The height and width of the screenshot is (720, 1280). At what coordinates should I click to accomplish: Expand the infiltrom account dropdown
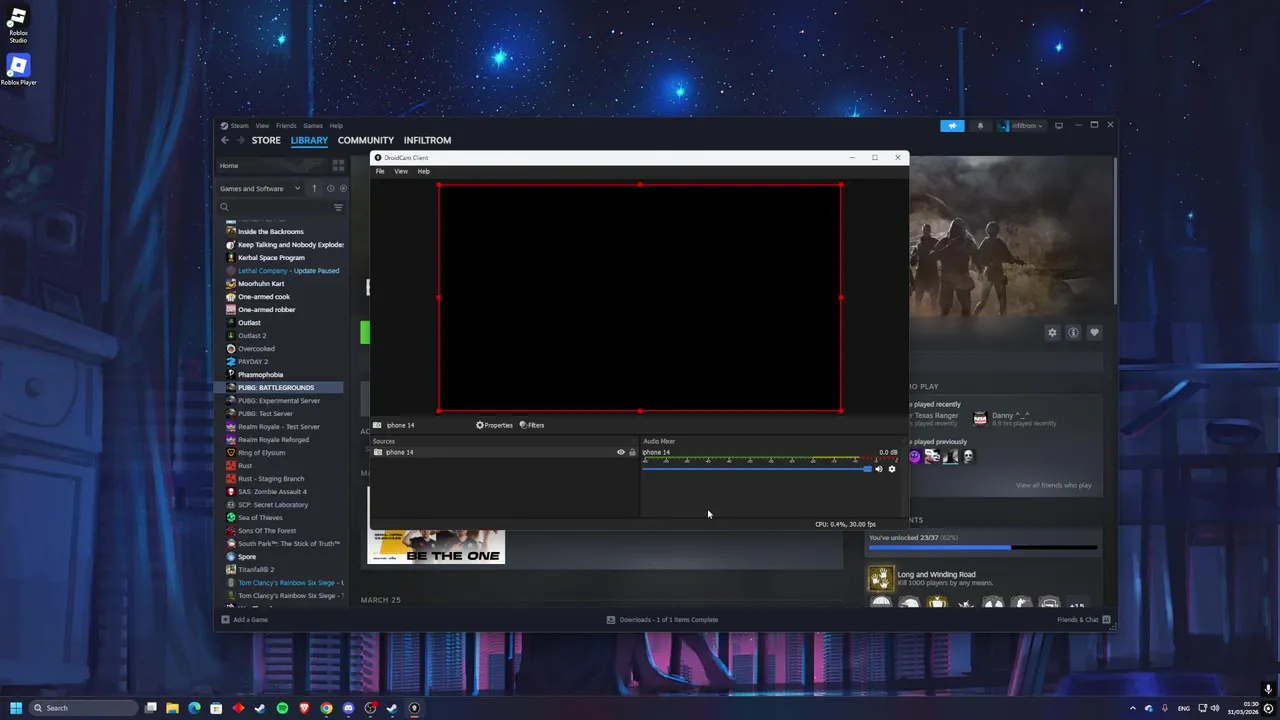pos(1020,126)
